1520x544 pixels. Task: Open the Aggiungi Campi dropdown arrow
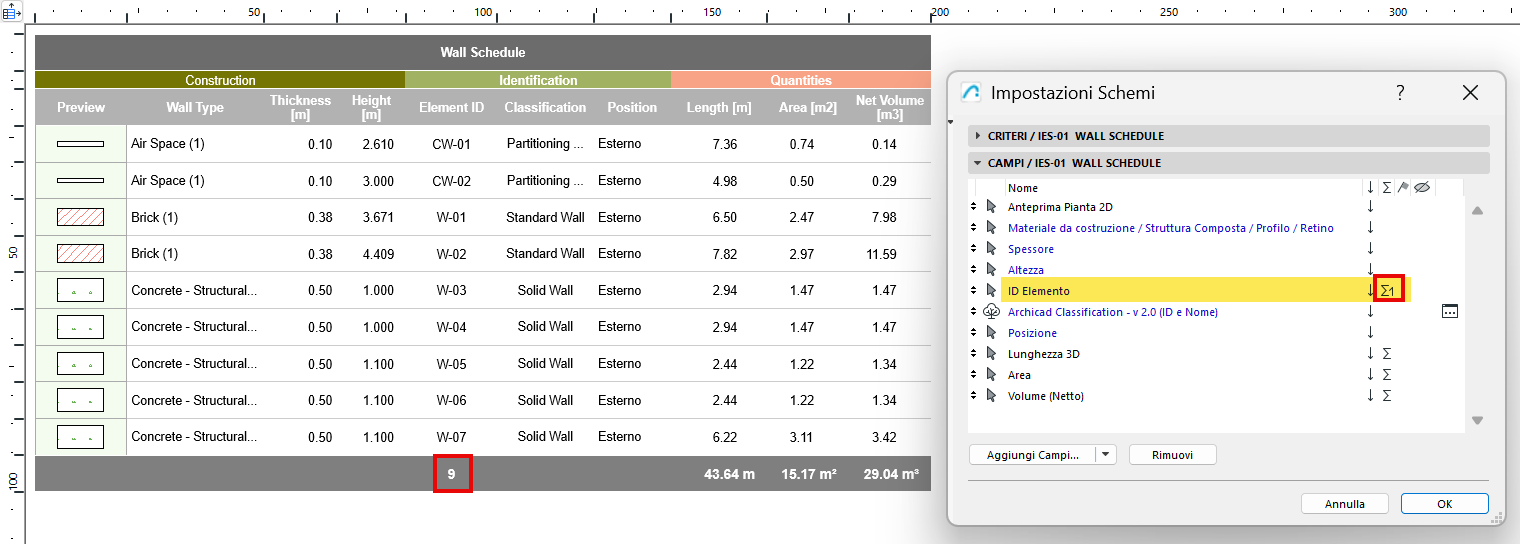click(x=1105, y=455)
